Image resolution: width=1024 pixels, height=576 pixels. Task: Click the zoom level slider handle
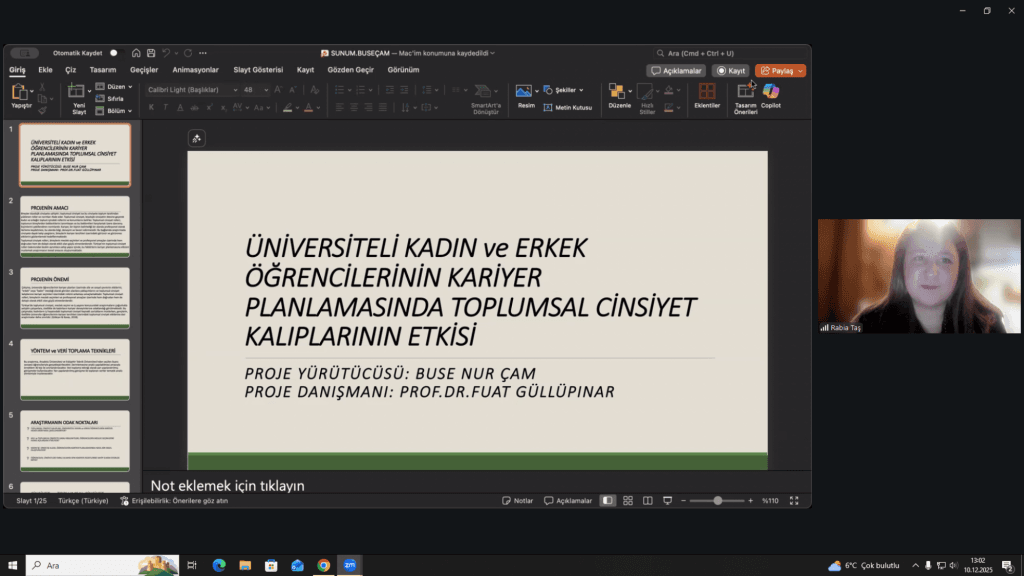(717, 500)
